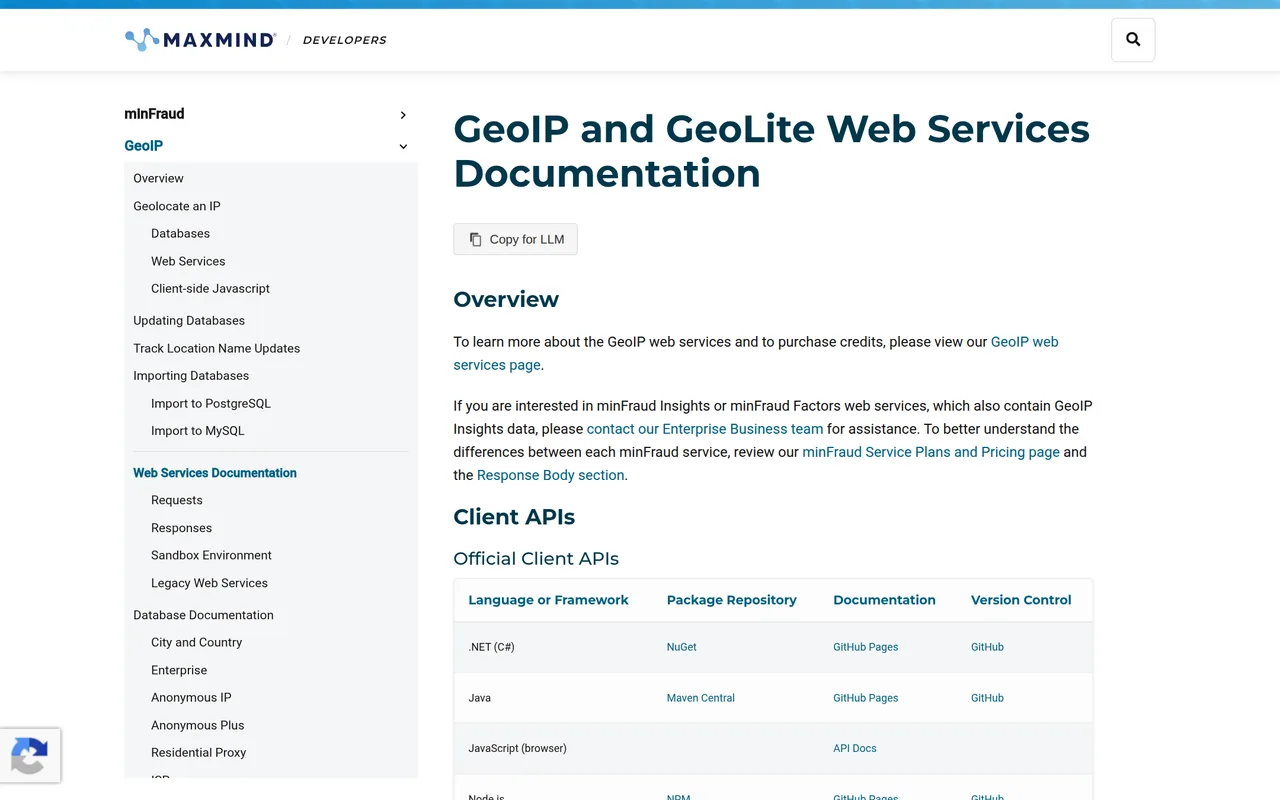The width and height of the screenshot is (1280, 800).
Task: Select Overview in the sidebar
Action: coord(158,178)
